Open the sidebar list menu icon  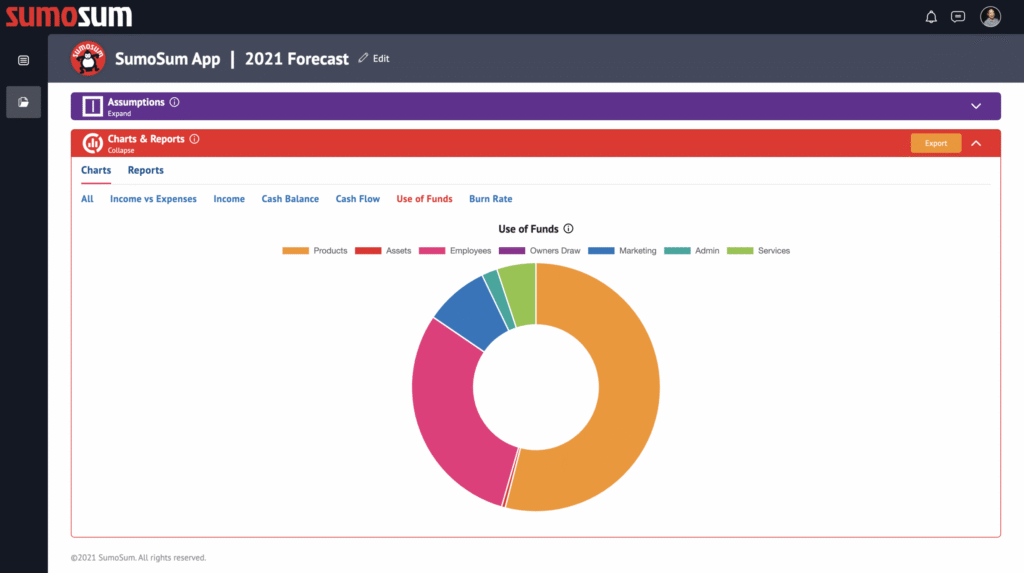(23, 60)
